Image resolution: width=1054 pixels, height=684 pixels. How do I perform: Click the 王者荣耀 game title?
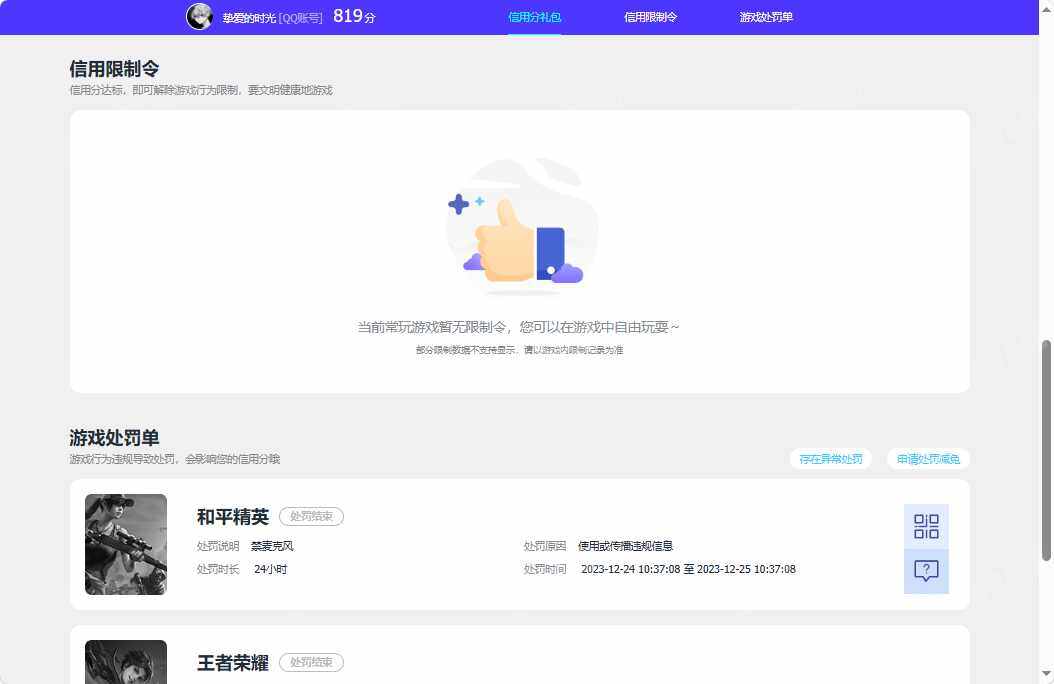tap(233, 662)
